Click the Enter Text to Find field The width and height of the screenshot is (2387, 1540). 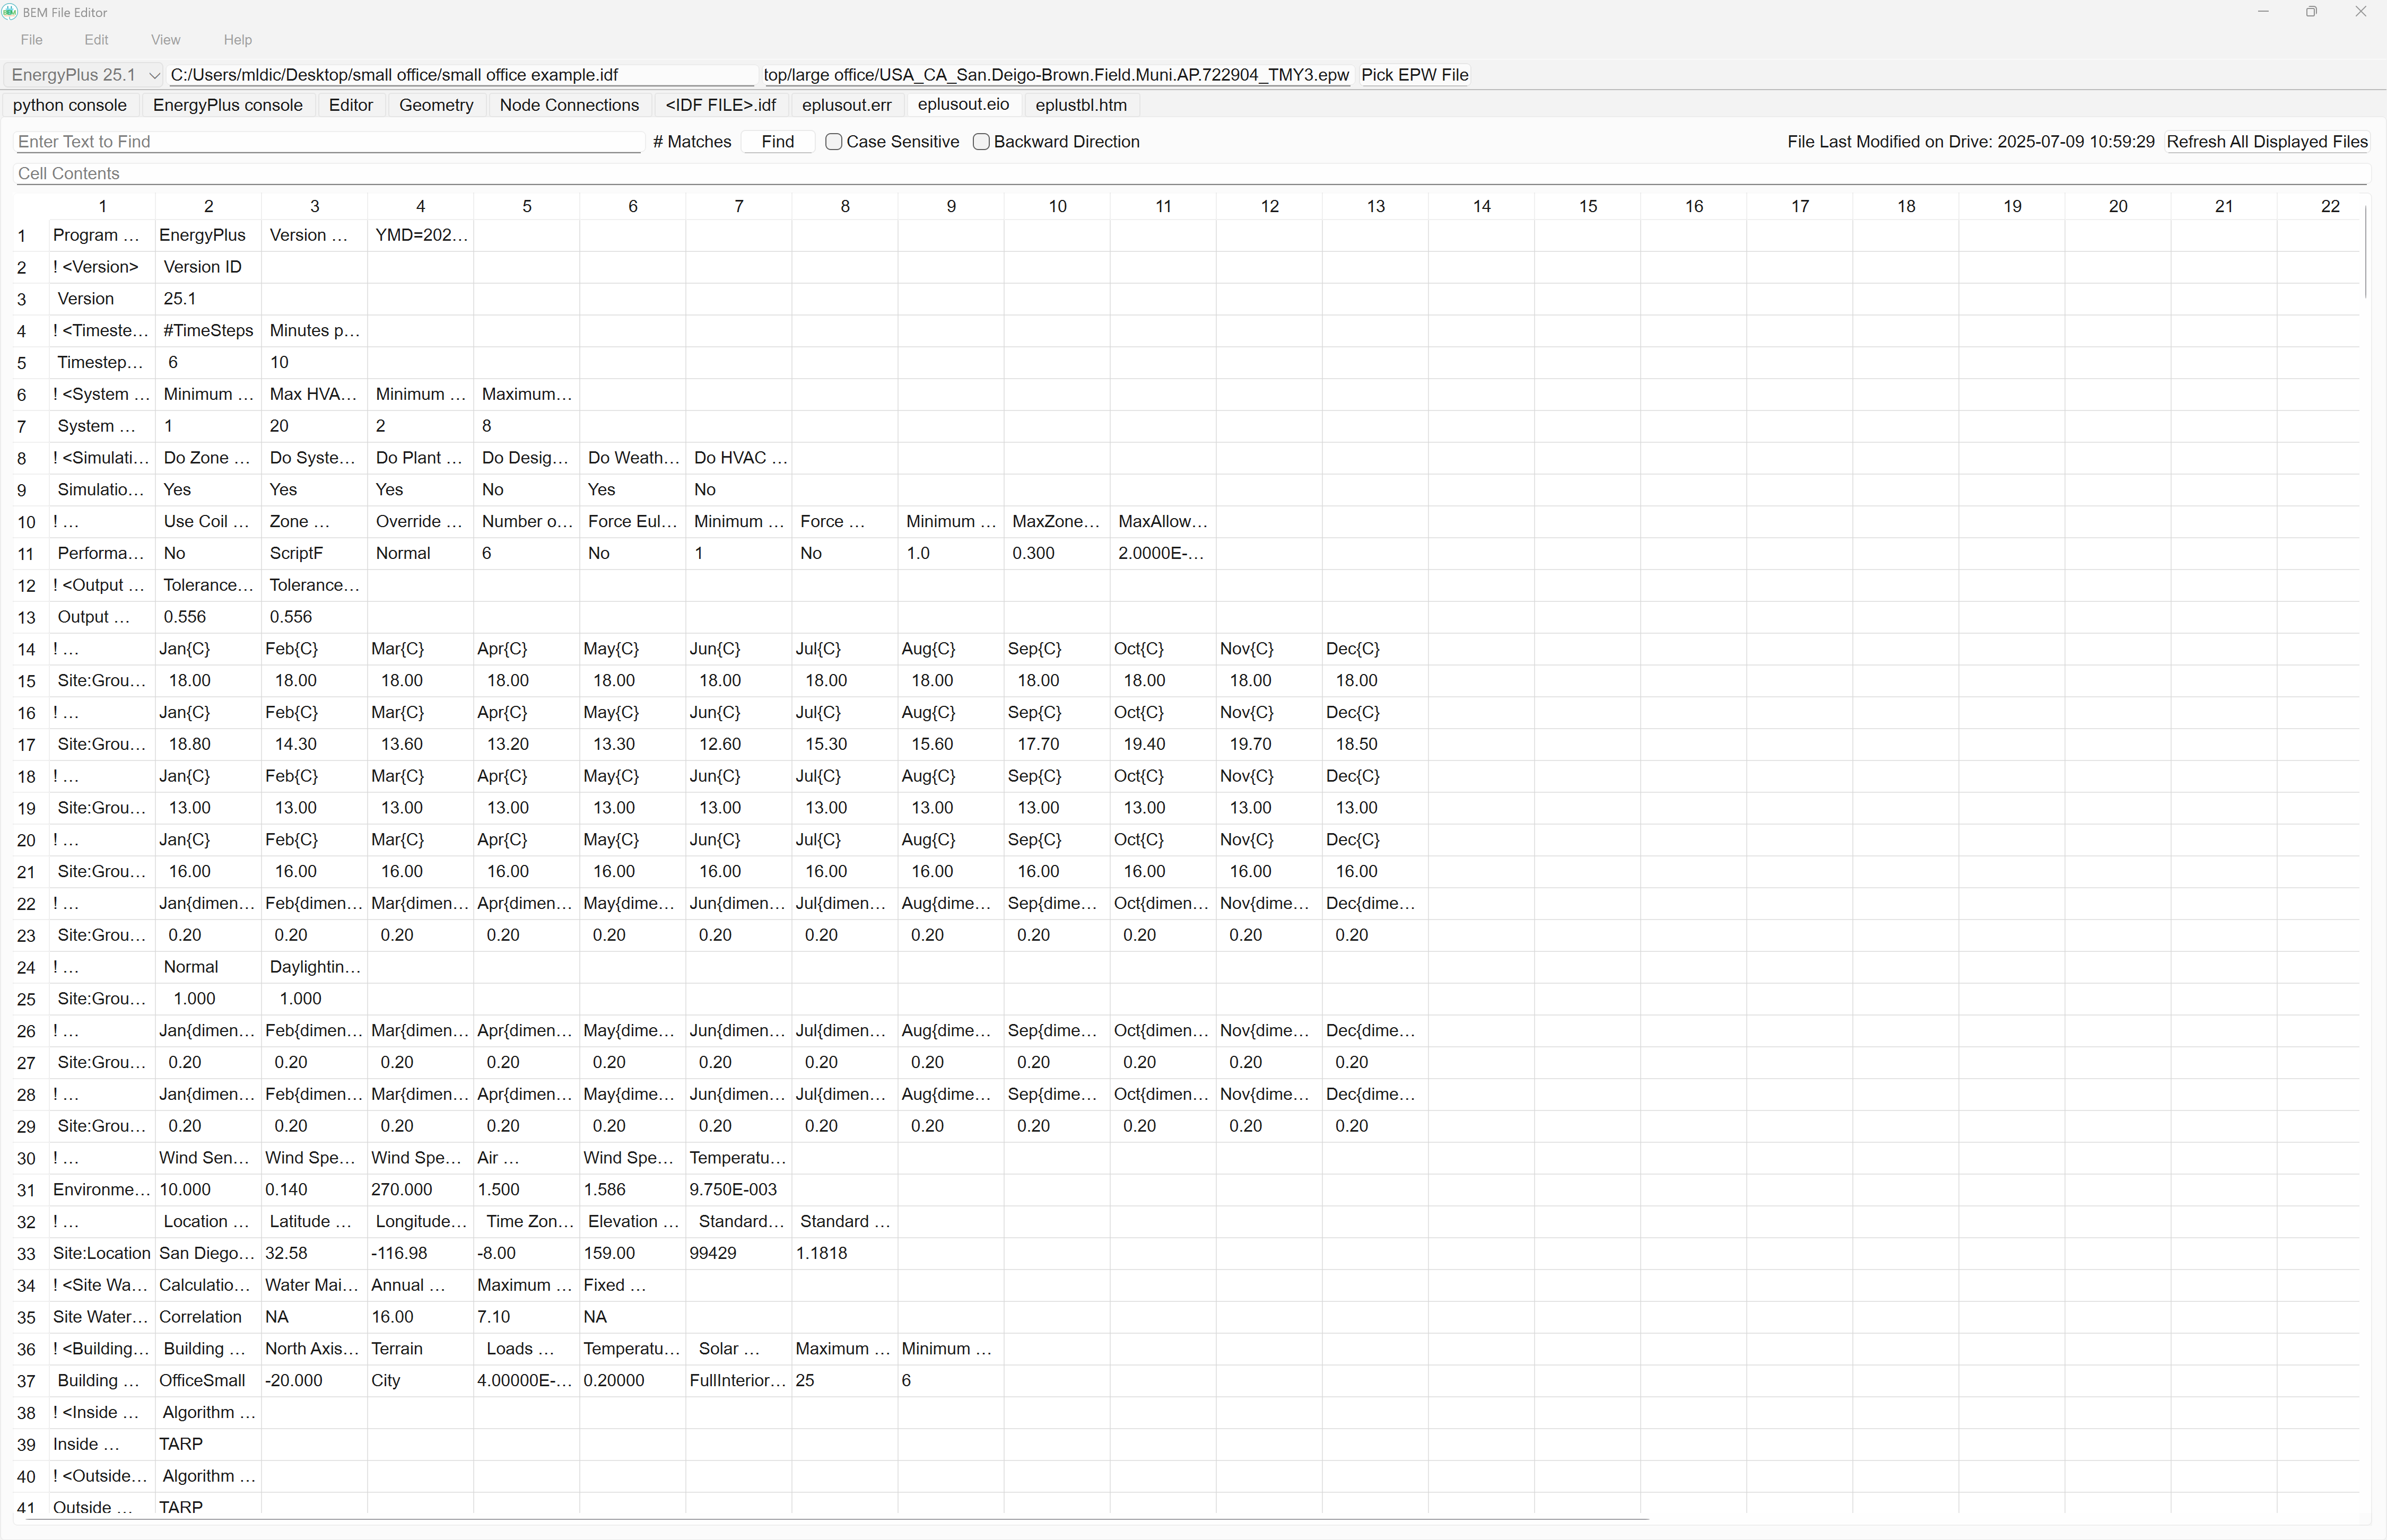click(x=328, y=142)
